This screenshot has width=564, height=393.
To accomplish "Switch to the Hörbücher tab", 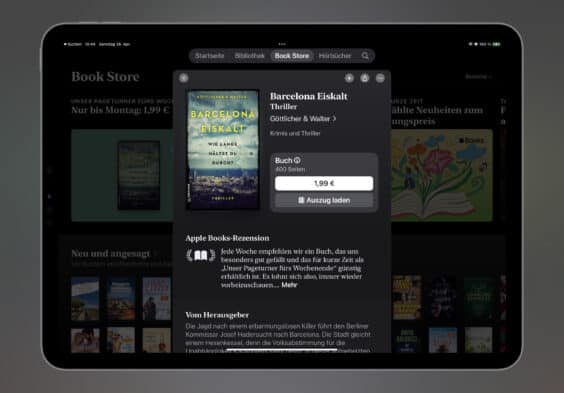I will coord(335,56).
